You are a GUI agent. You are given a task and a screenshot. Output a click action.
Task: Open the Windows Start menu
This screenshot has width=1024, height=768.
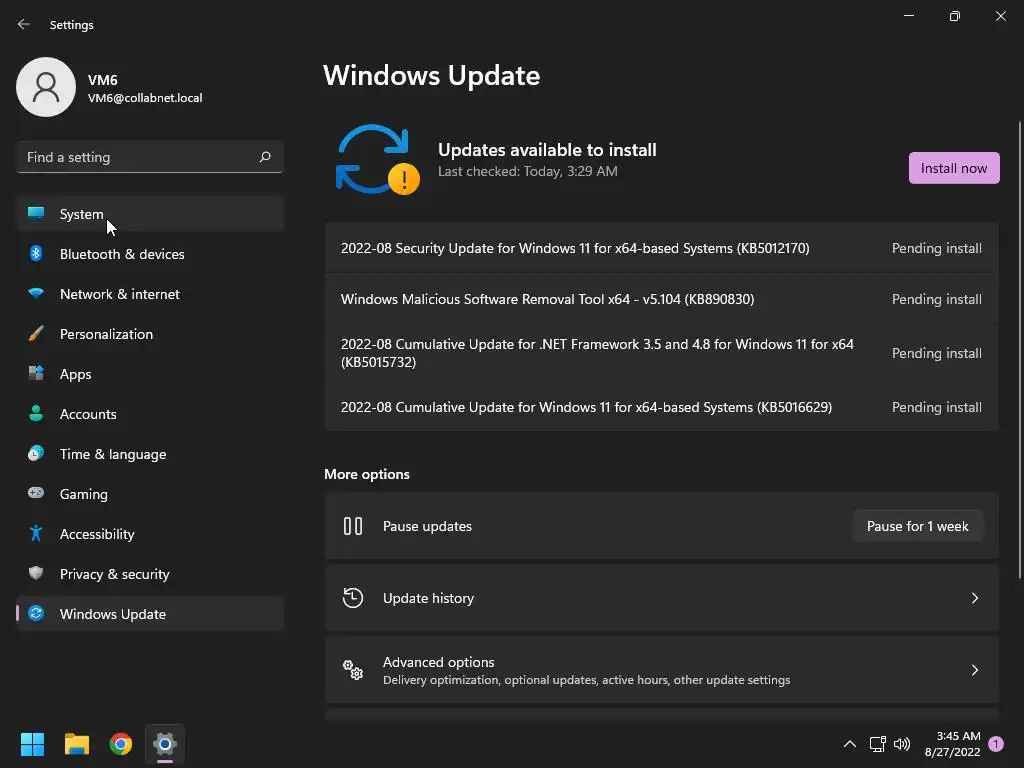[32, 744]
